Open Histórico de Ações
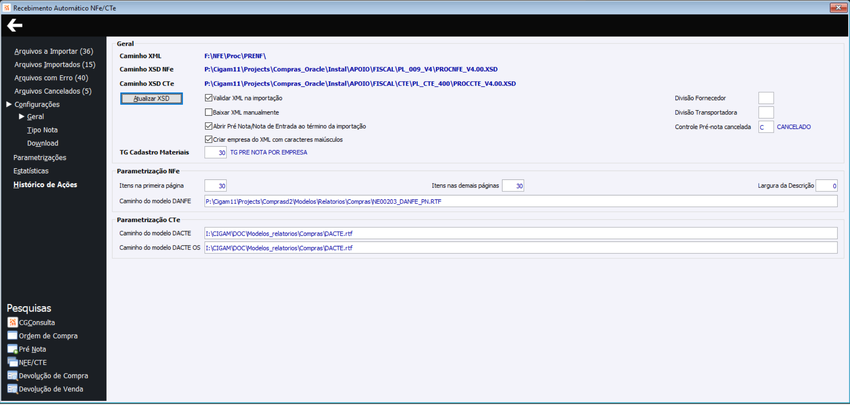850x405 pixels. 45,184
